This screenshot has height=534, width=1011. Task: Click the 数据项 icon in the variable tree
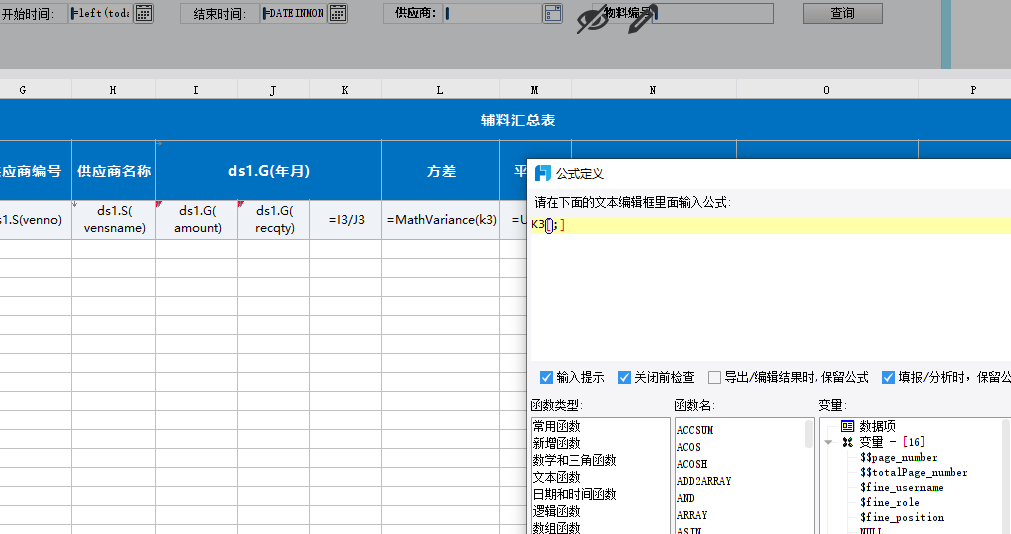click(847, 426)
